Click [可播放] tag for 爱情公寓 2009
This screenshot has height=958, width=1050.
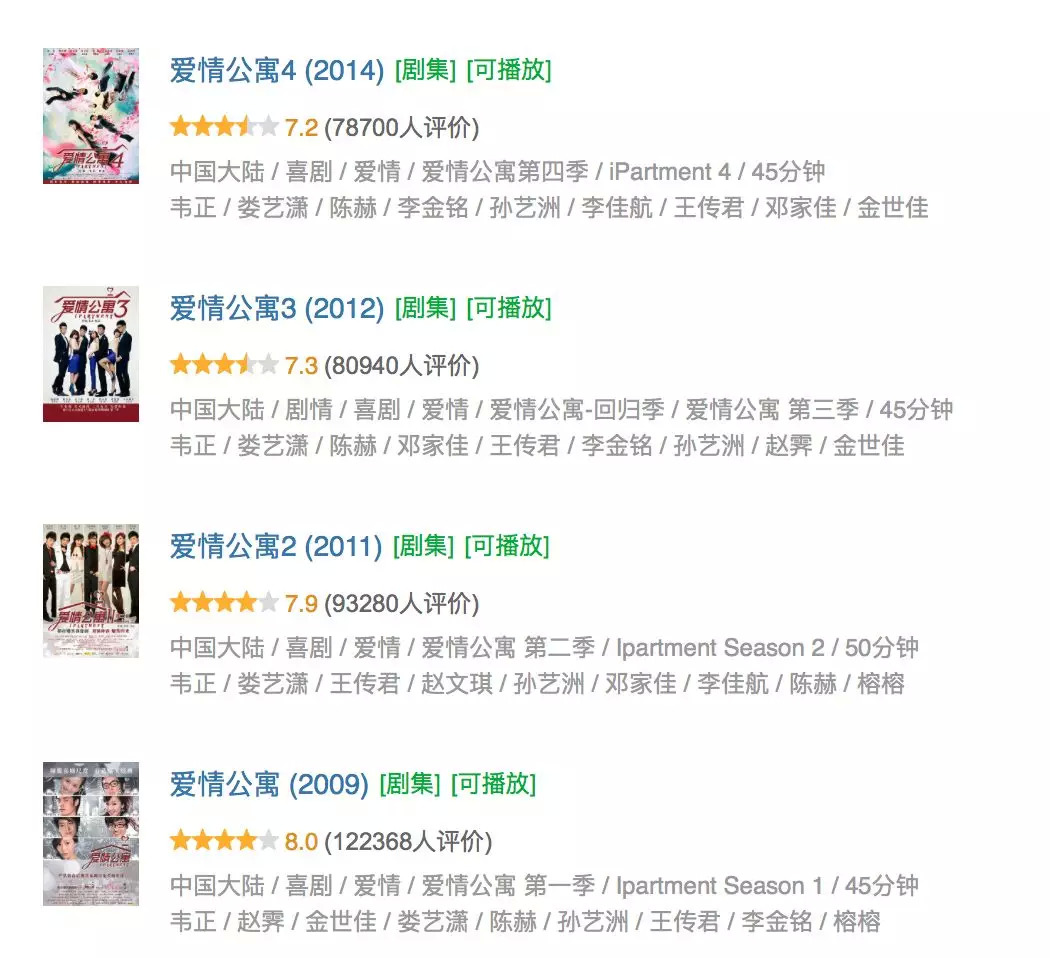point(494,784)
